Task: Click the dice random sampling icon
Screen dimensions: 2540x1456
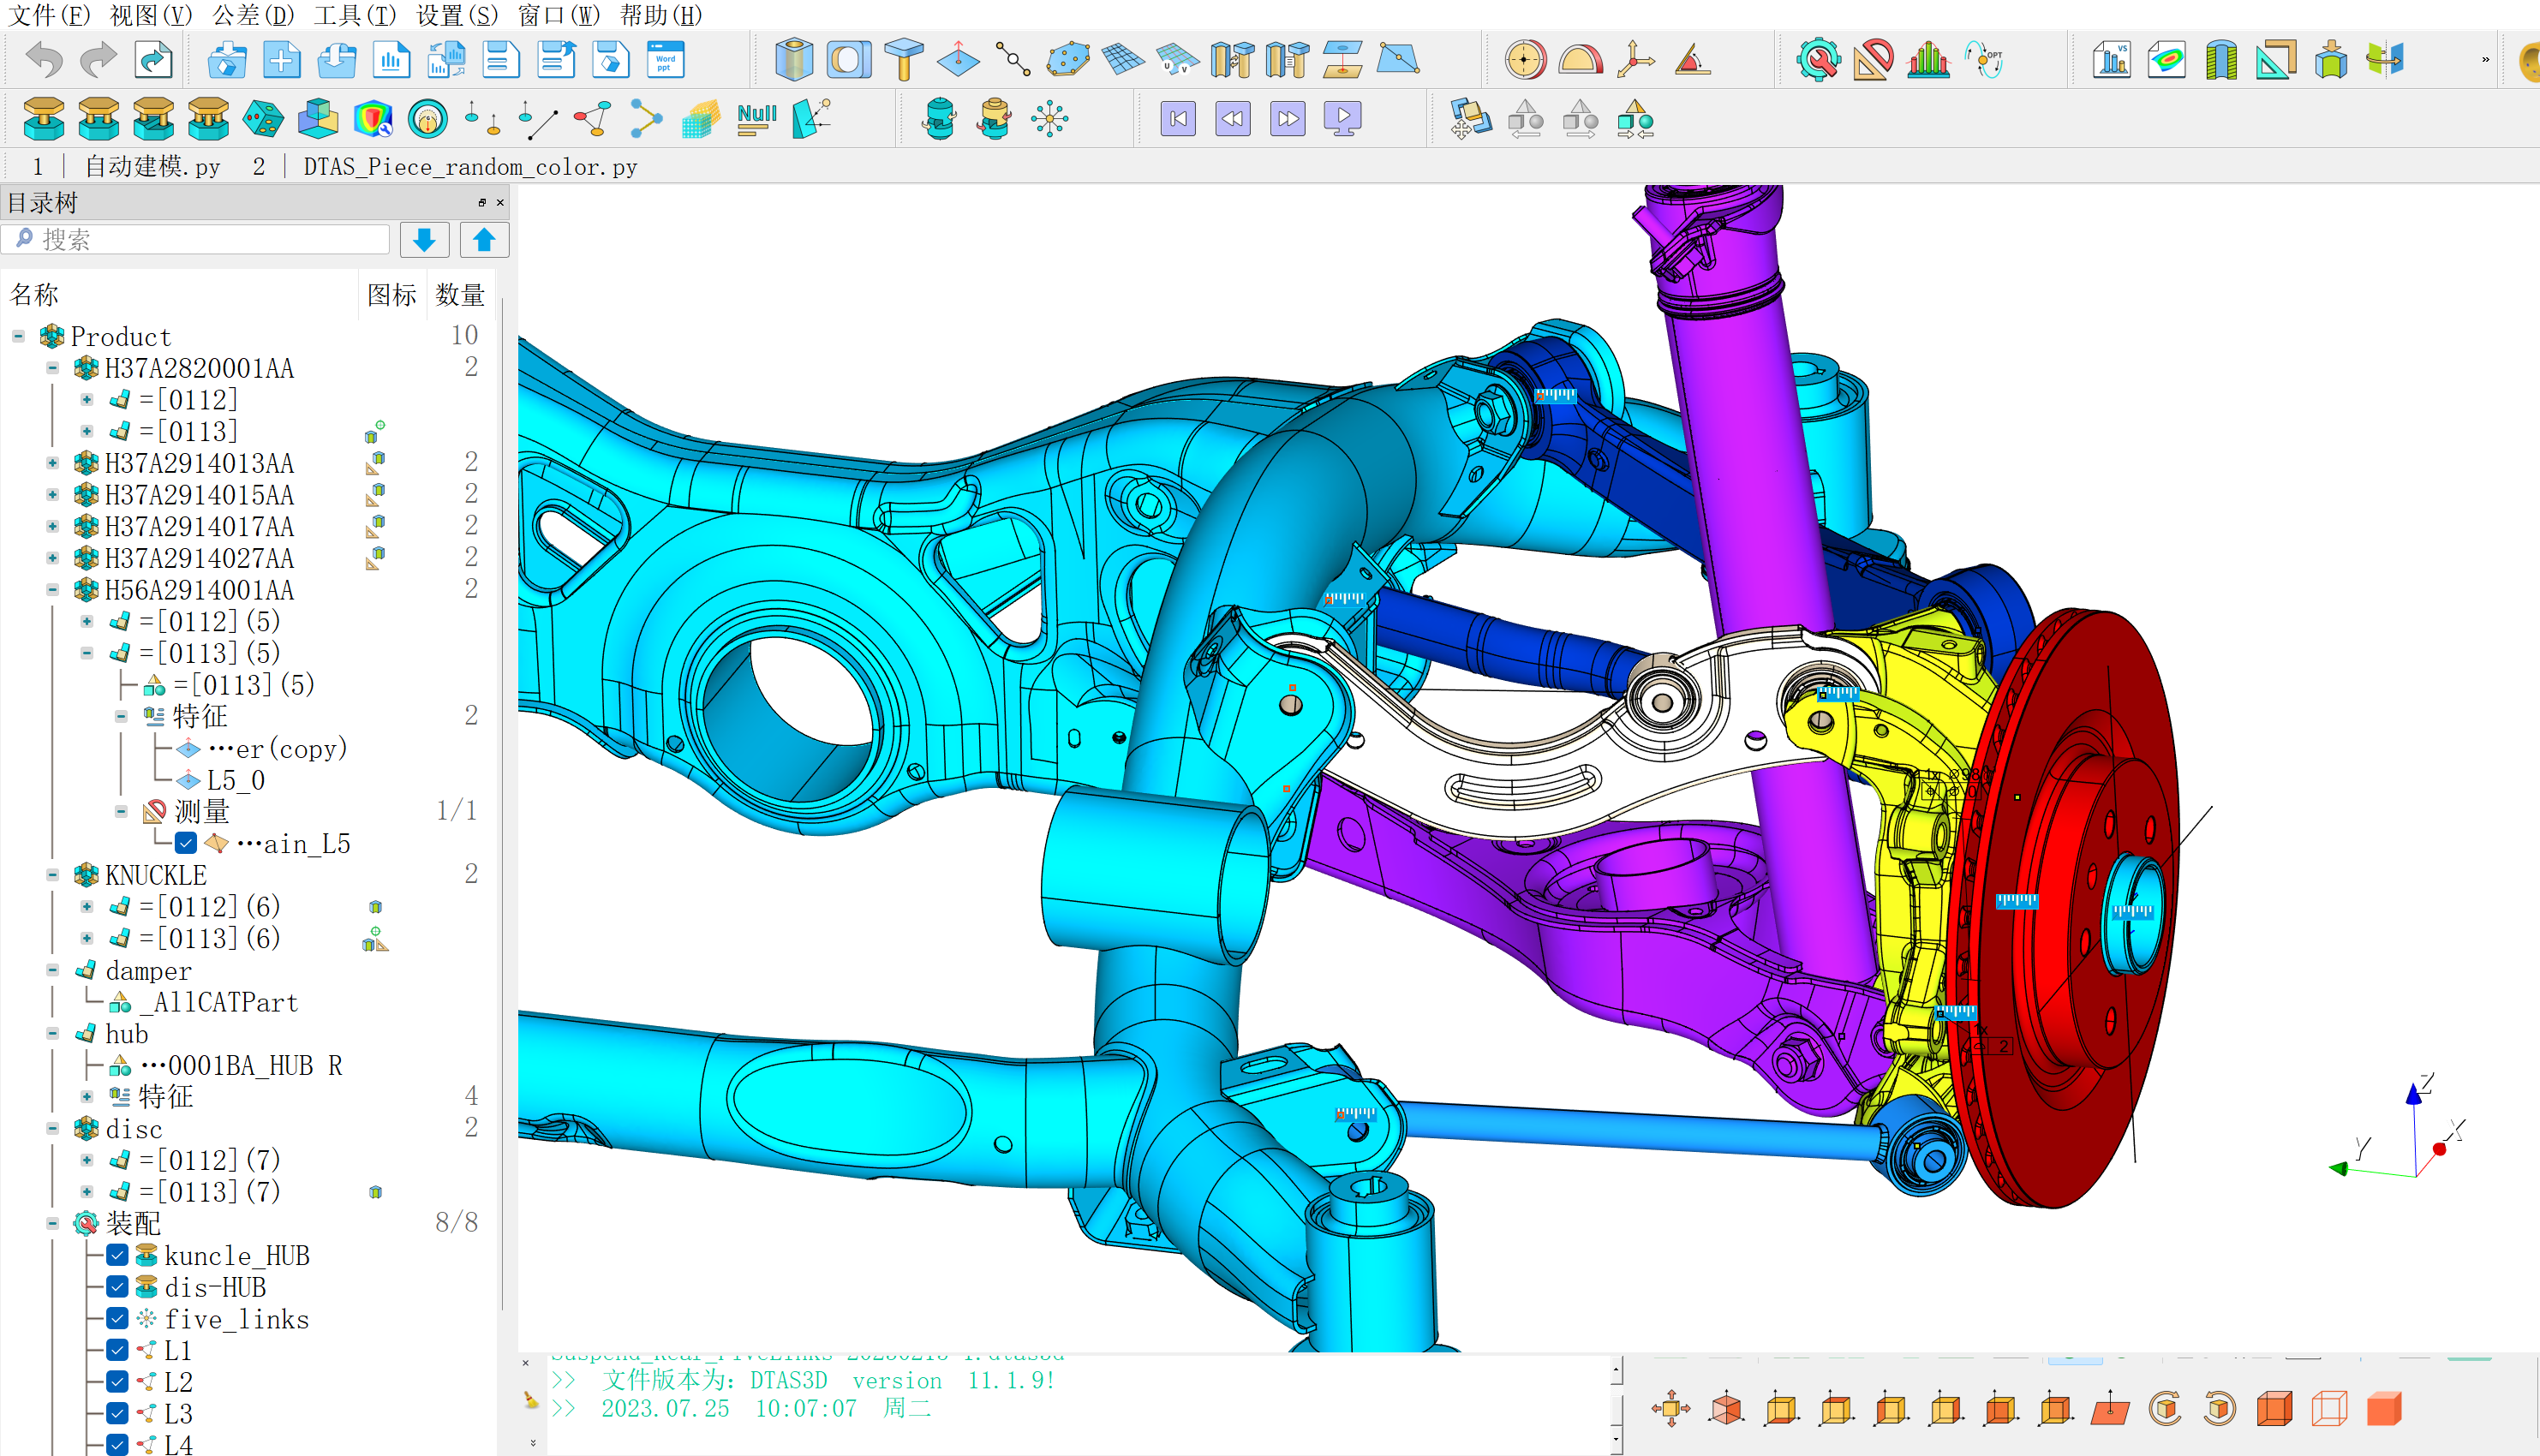Action: [x=263, y=119]
